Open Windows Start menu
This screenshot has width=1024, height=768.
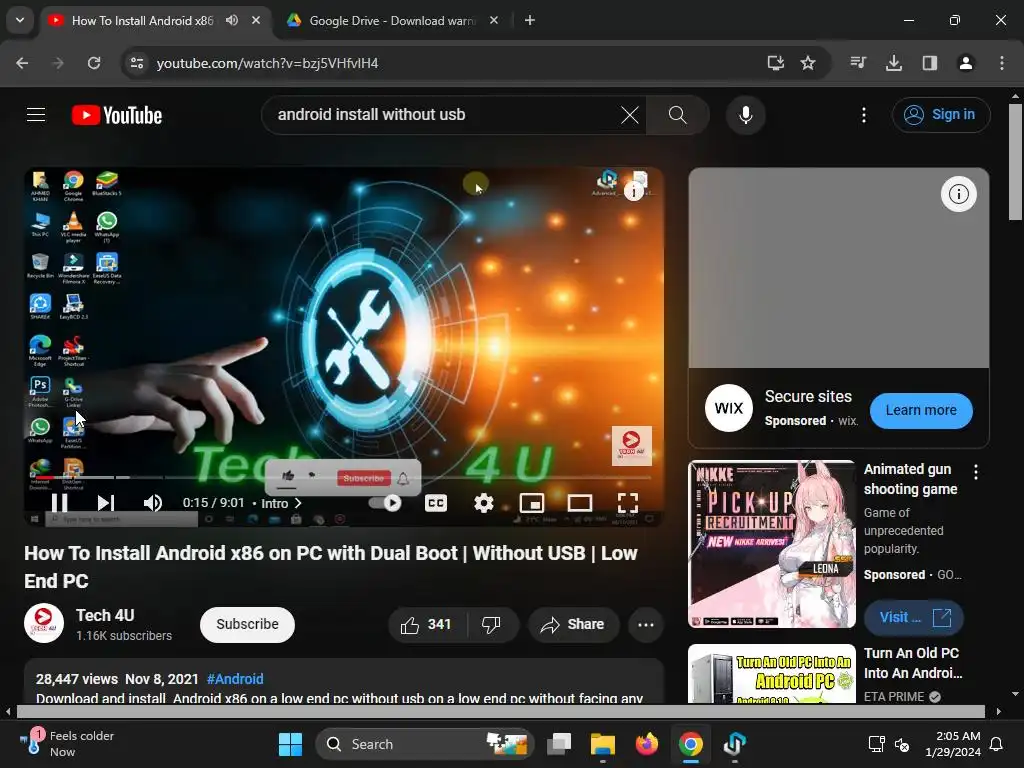tap(290, 744)
